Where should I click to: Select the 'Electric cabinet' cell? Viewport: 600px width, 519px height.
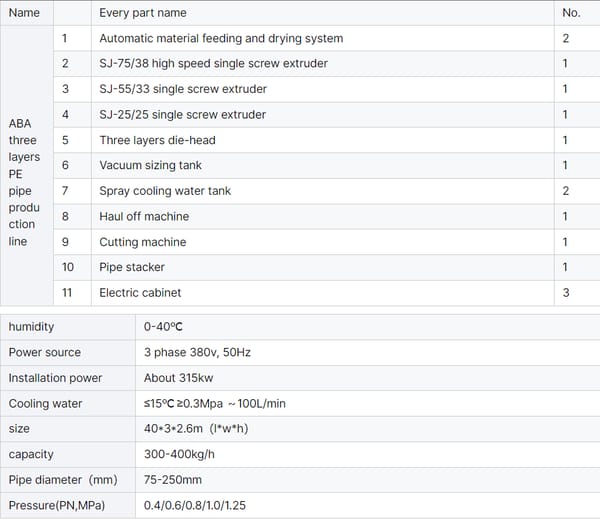[139, 293]
